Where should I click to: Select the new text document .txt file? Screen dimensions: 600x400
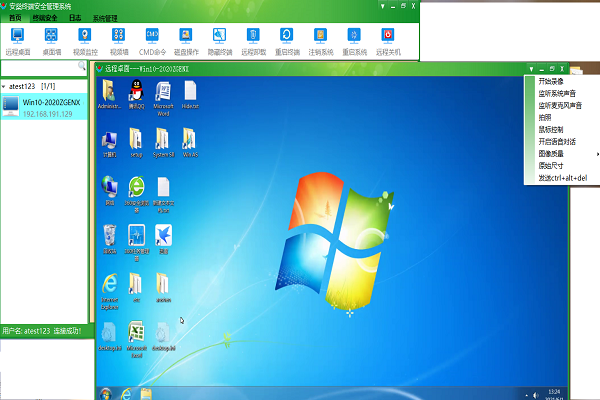[163, 194]
